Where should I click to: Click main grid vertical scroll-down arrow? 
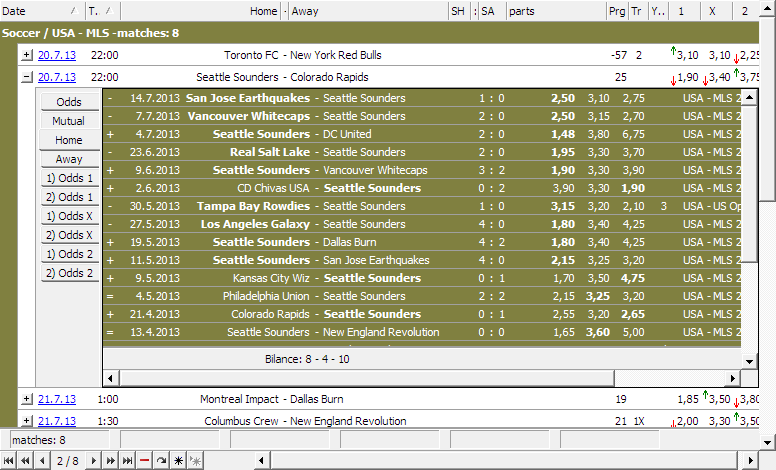click(x=768, y=442)
